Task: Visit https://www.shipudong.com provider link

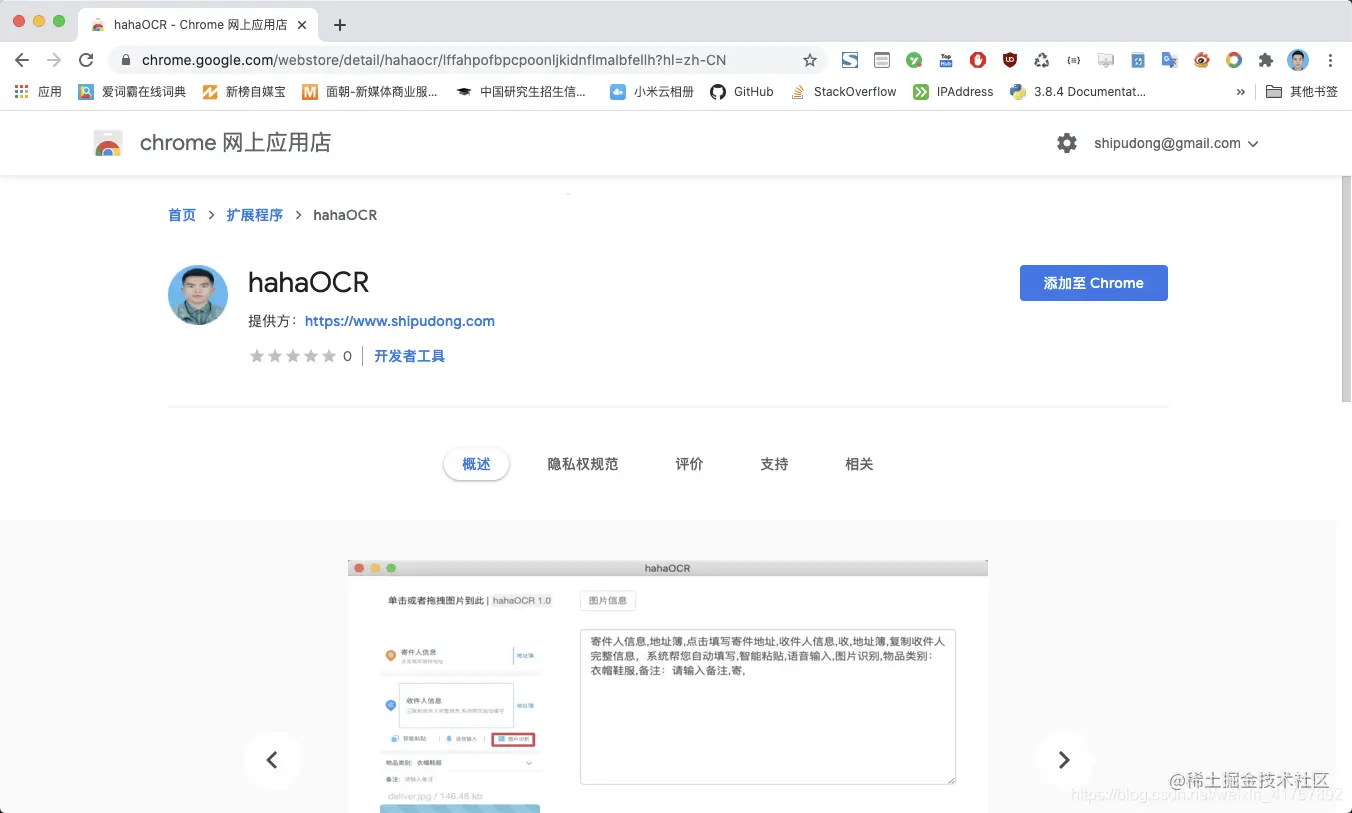Action: 400,321
